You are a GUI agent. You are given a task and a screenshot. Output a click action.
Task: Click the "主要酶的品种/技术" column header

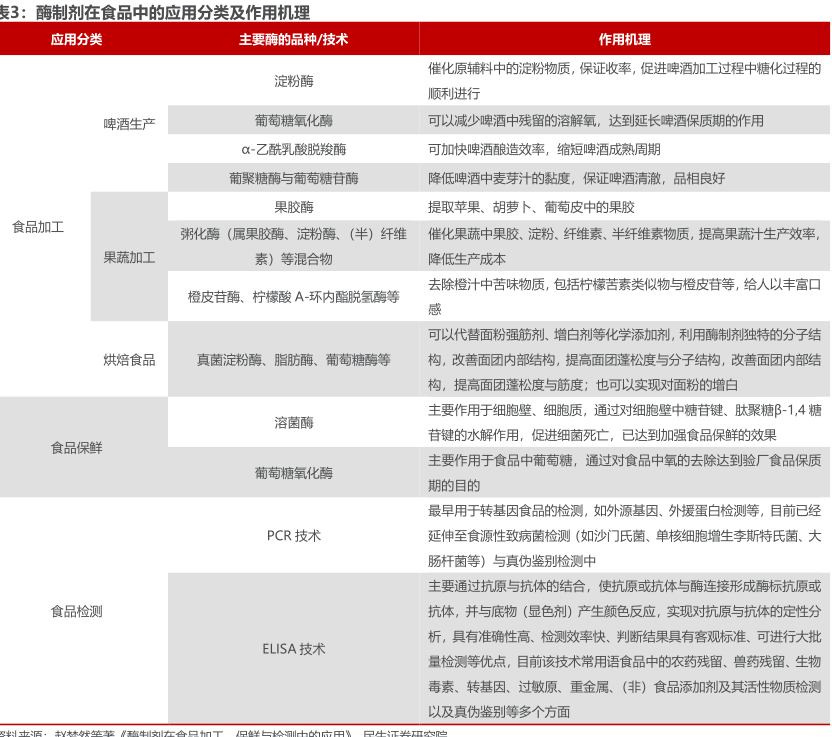293,39
